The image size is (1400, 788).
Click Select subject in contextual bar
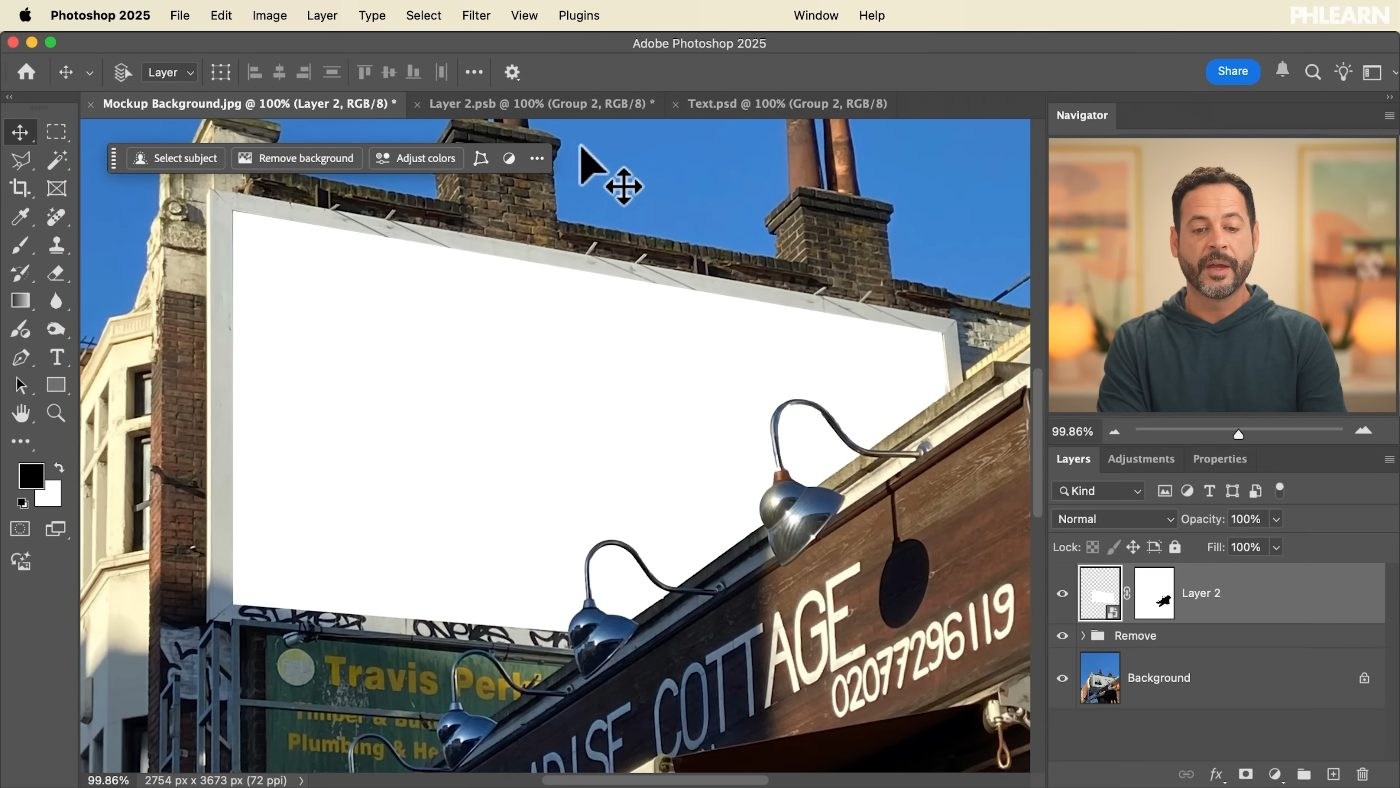point(176,158)
